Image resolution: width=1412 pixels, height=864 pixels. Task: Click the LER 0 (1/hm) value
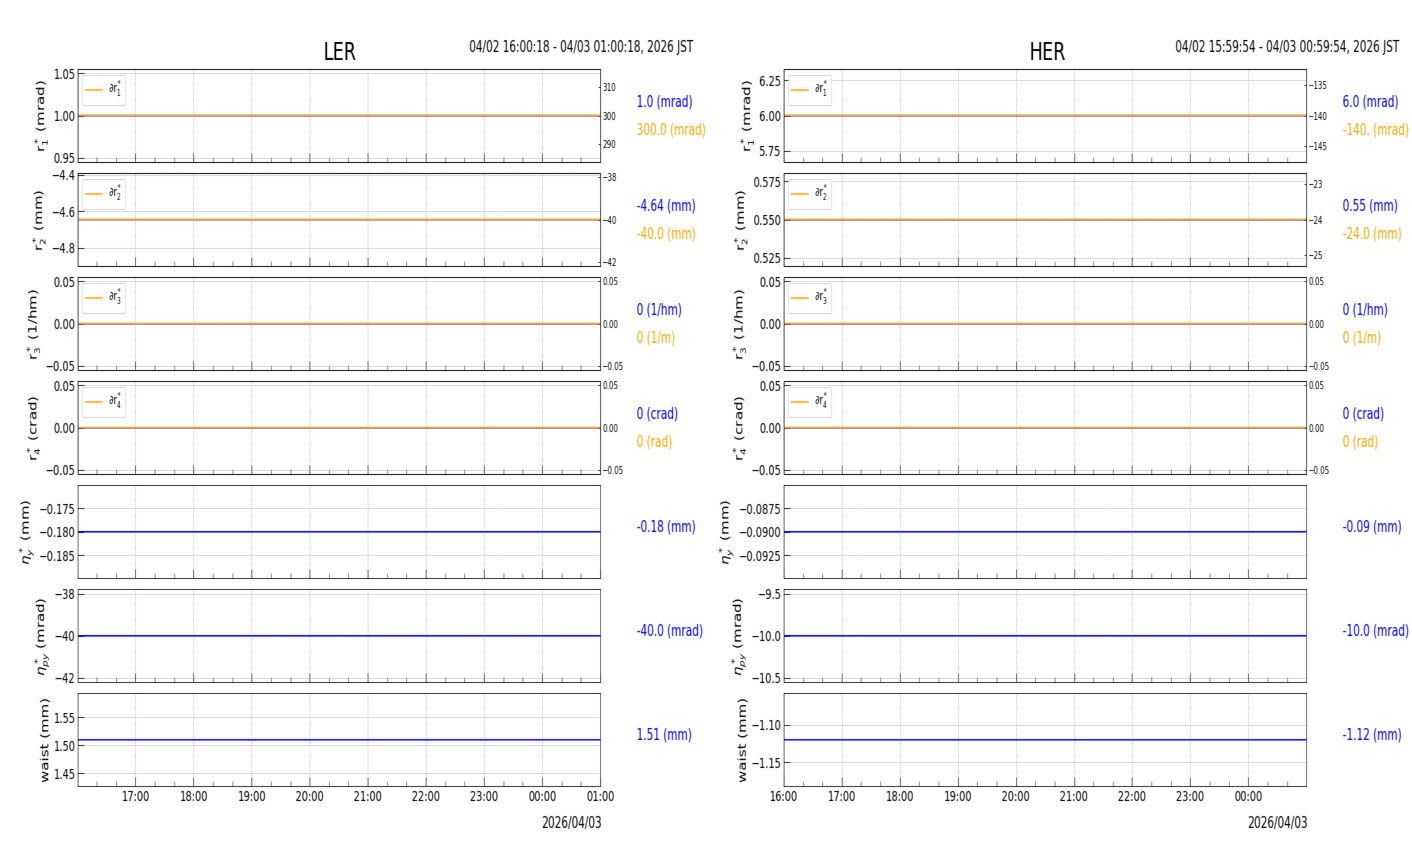[662, 310]
